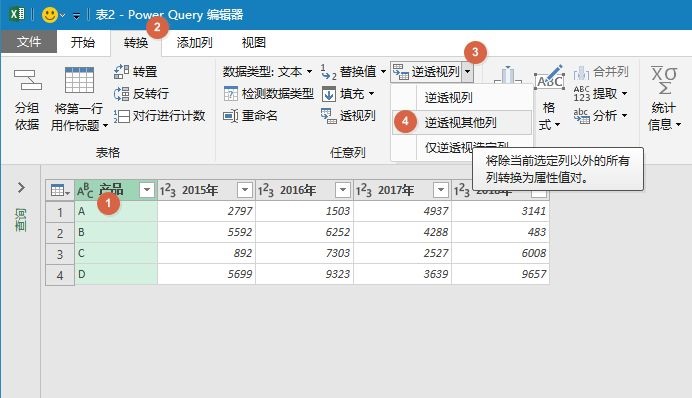This screenshot has height=398, width=692.
Task: Click the 合并列 button
Action: 601,71
